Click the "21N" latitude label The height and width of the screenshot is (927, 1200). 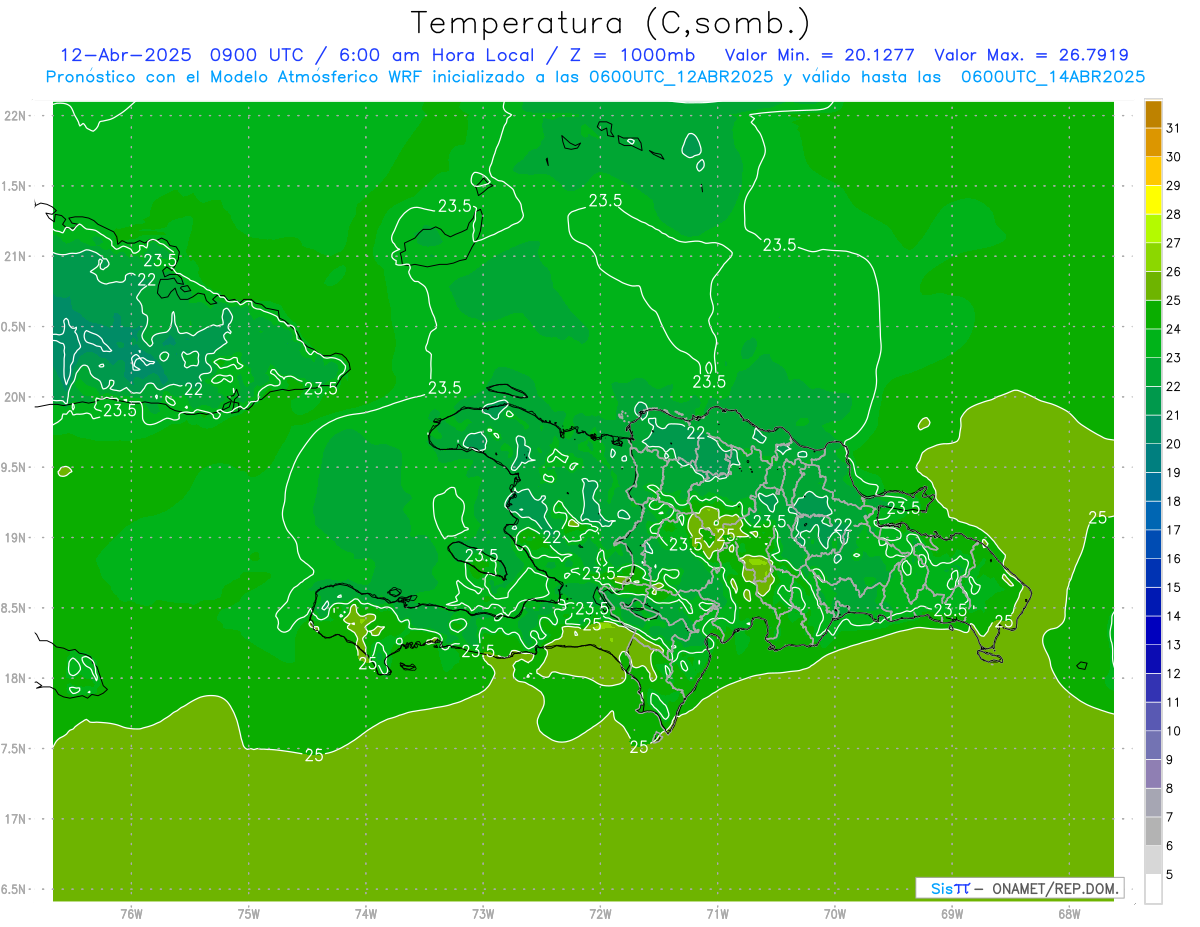tap(17, 257)
